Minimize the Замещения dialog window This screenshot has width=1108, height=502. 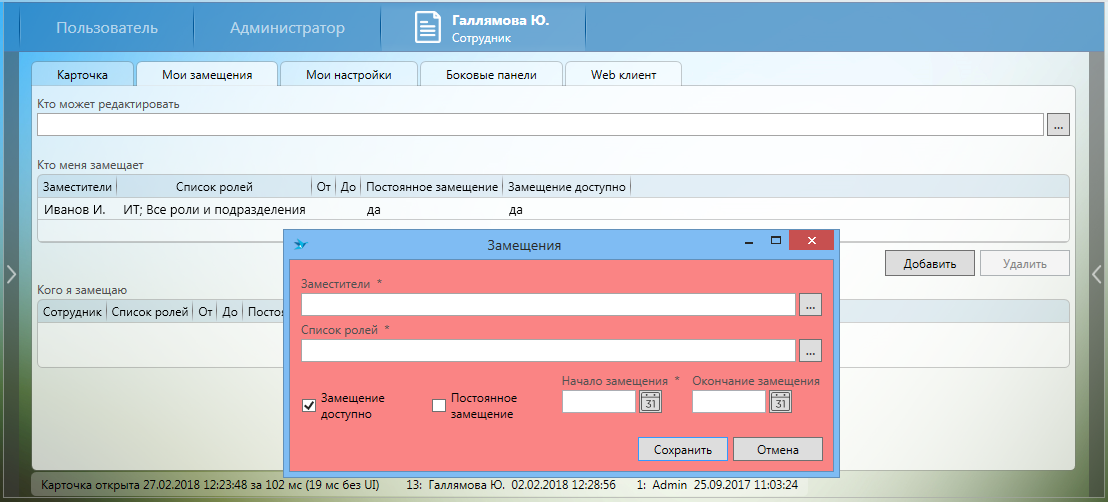[747, 241]
